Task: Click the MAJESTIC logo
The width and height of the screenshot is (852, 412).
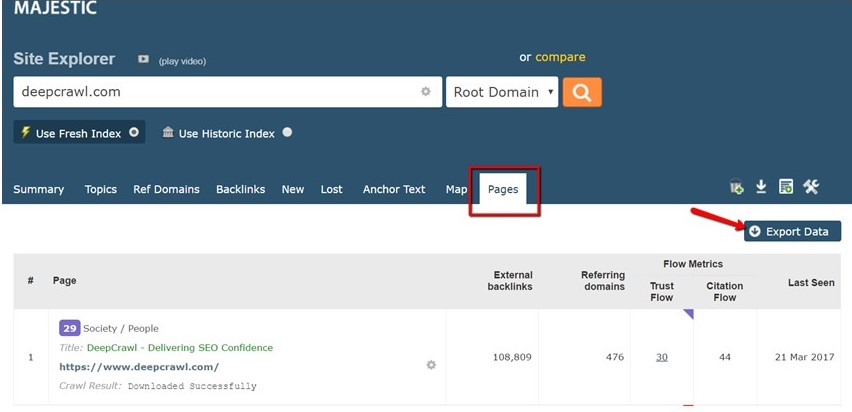Action: [55, 8]
